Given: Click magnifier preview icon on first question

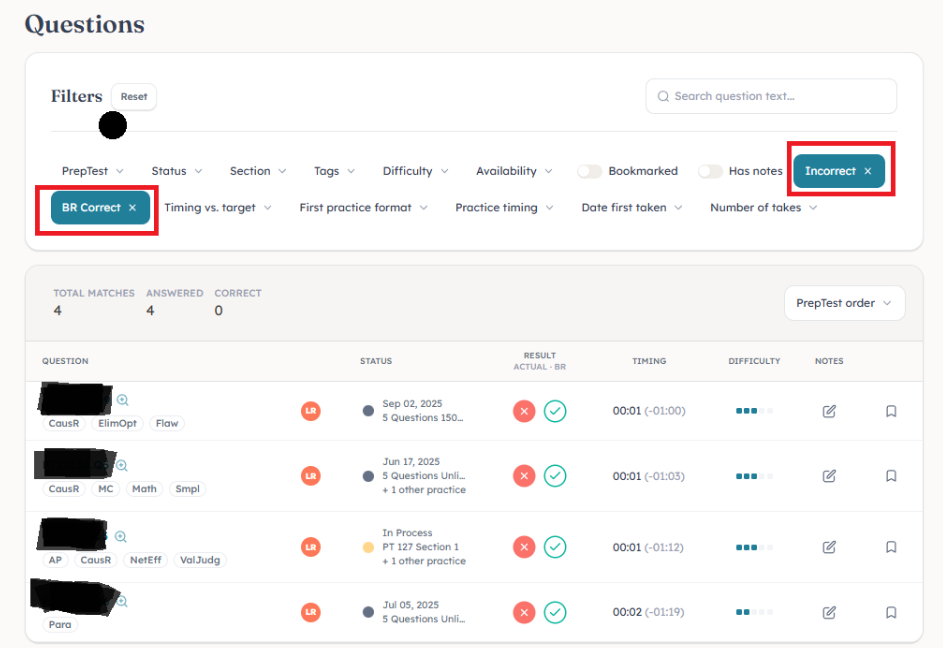Looking at the screenshot, I should (123, 400).
